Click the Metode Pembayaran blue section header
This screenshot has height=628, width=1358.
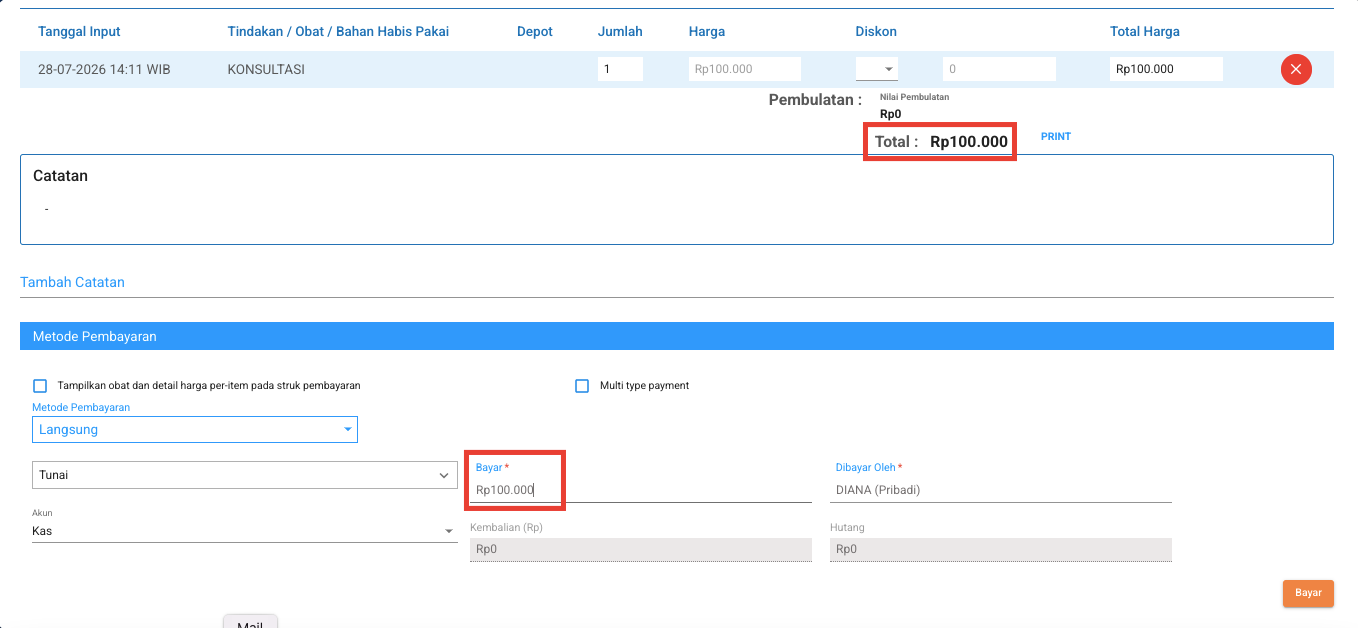677,336
